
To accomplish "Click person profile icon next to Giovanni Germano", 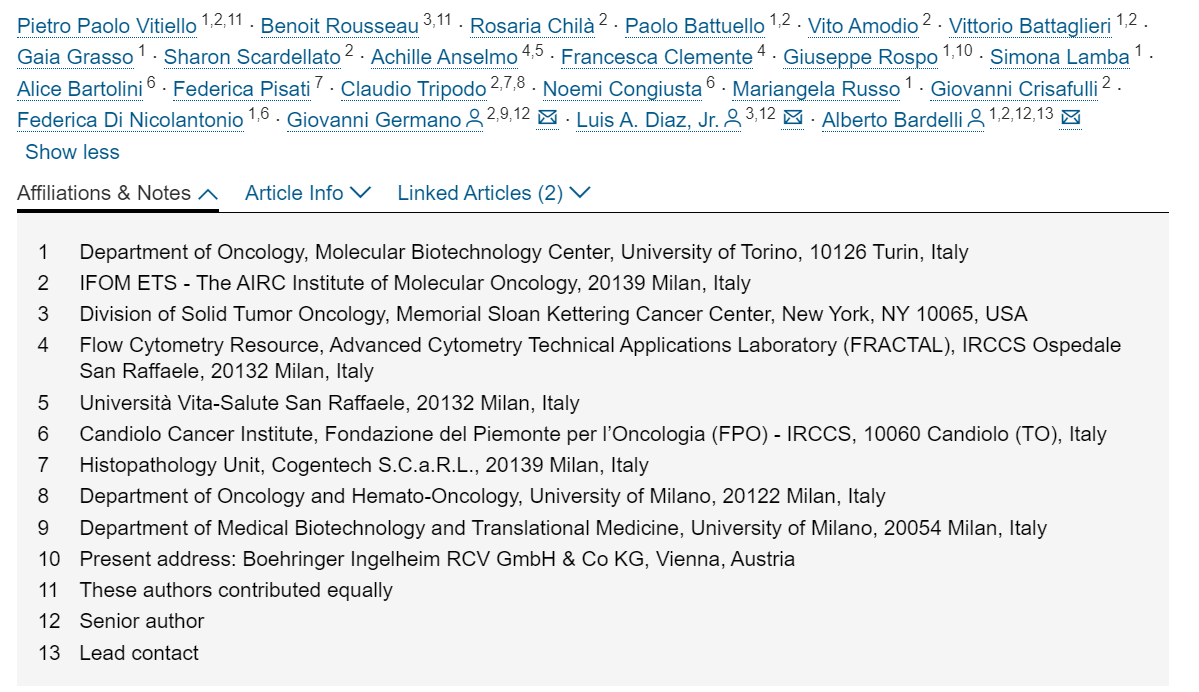I will pos(474,120).
